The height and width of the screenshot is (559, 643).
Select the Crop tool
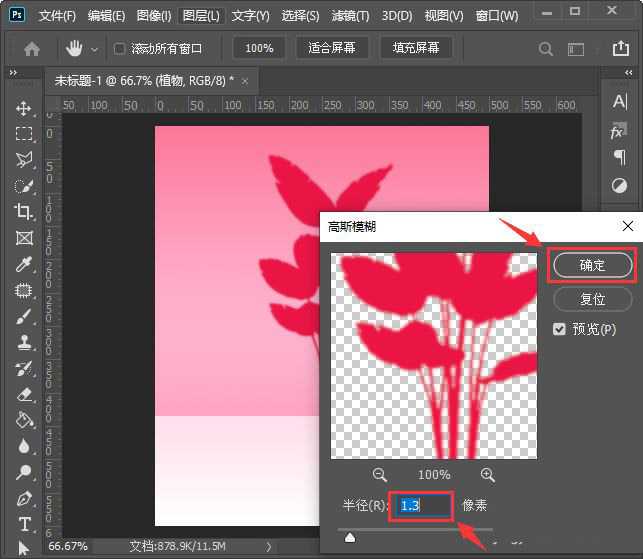[23, 212]
